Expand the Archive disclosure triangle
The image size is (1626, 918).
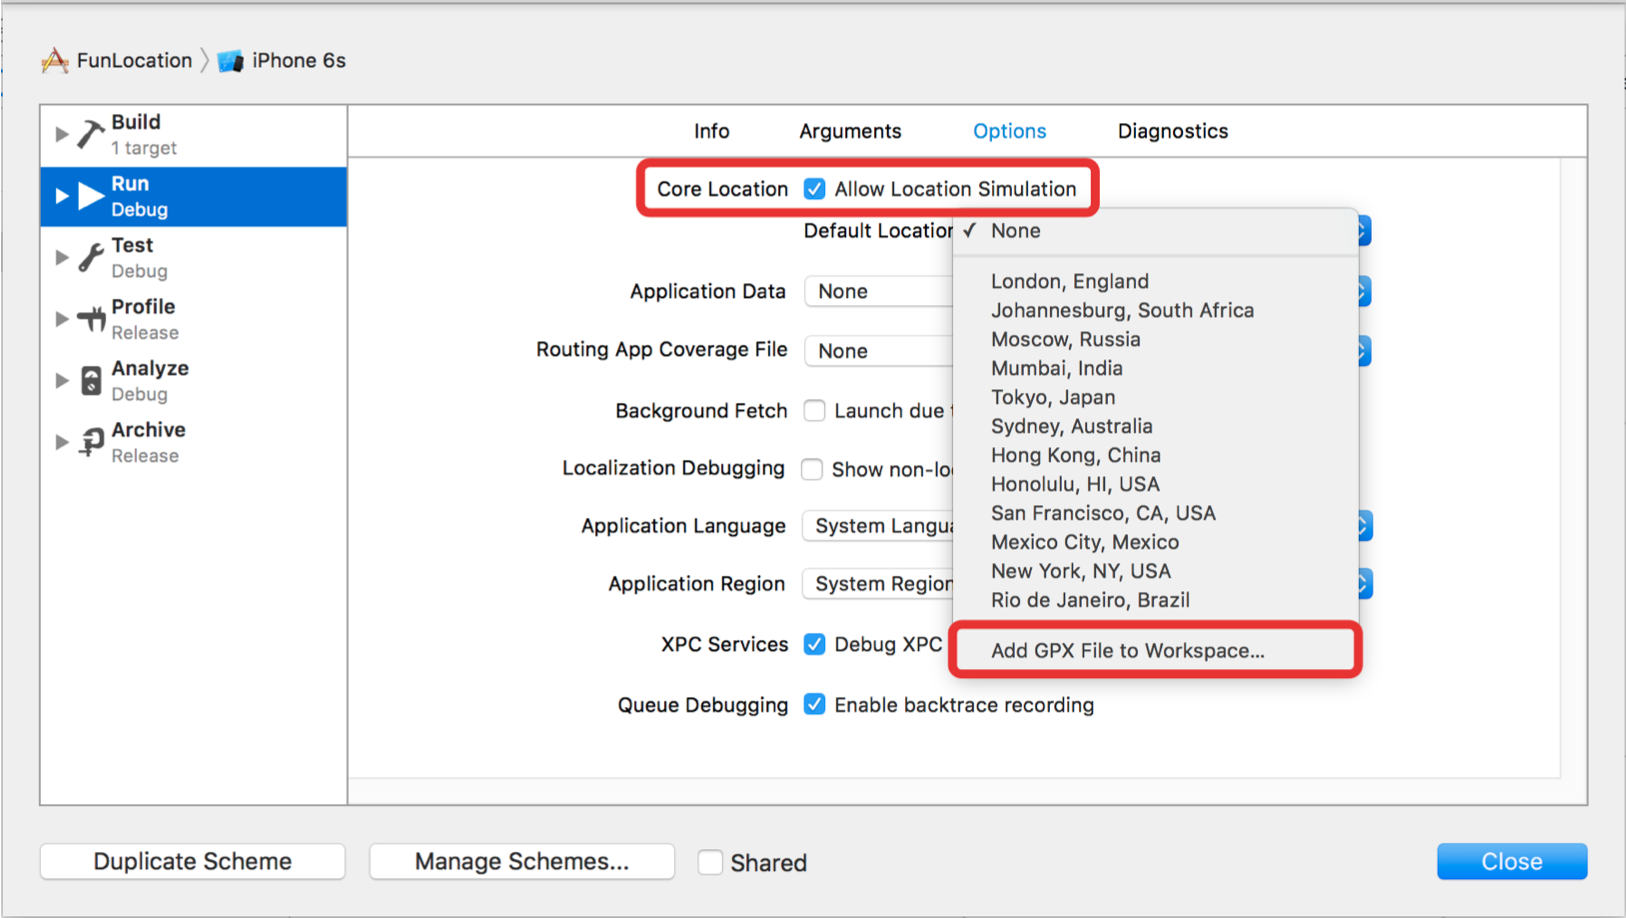(x=61, y=442)
